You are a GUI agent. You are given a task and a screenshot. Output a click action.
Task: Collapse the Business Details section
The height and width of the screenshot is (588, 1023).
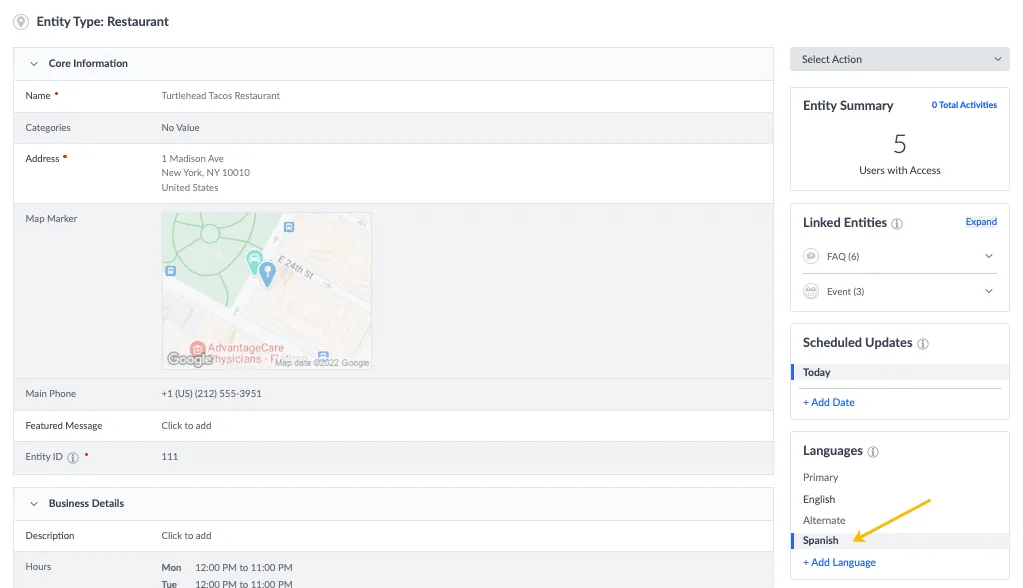coord(34,504)
